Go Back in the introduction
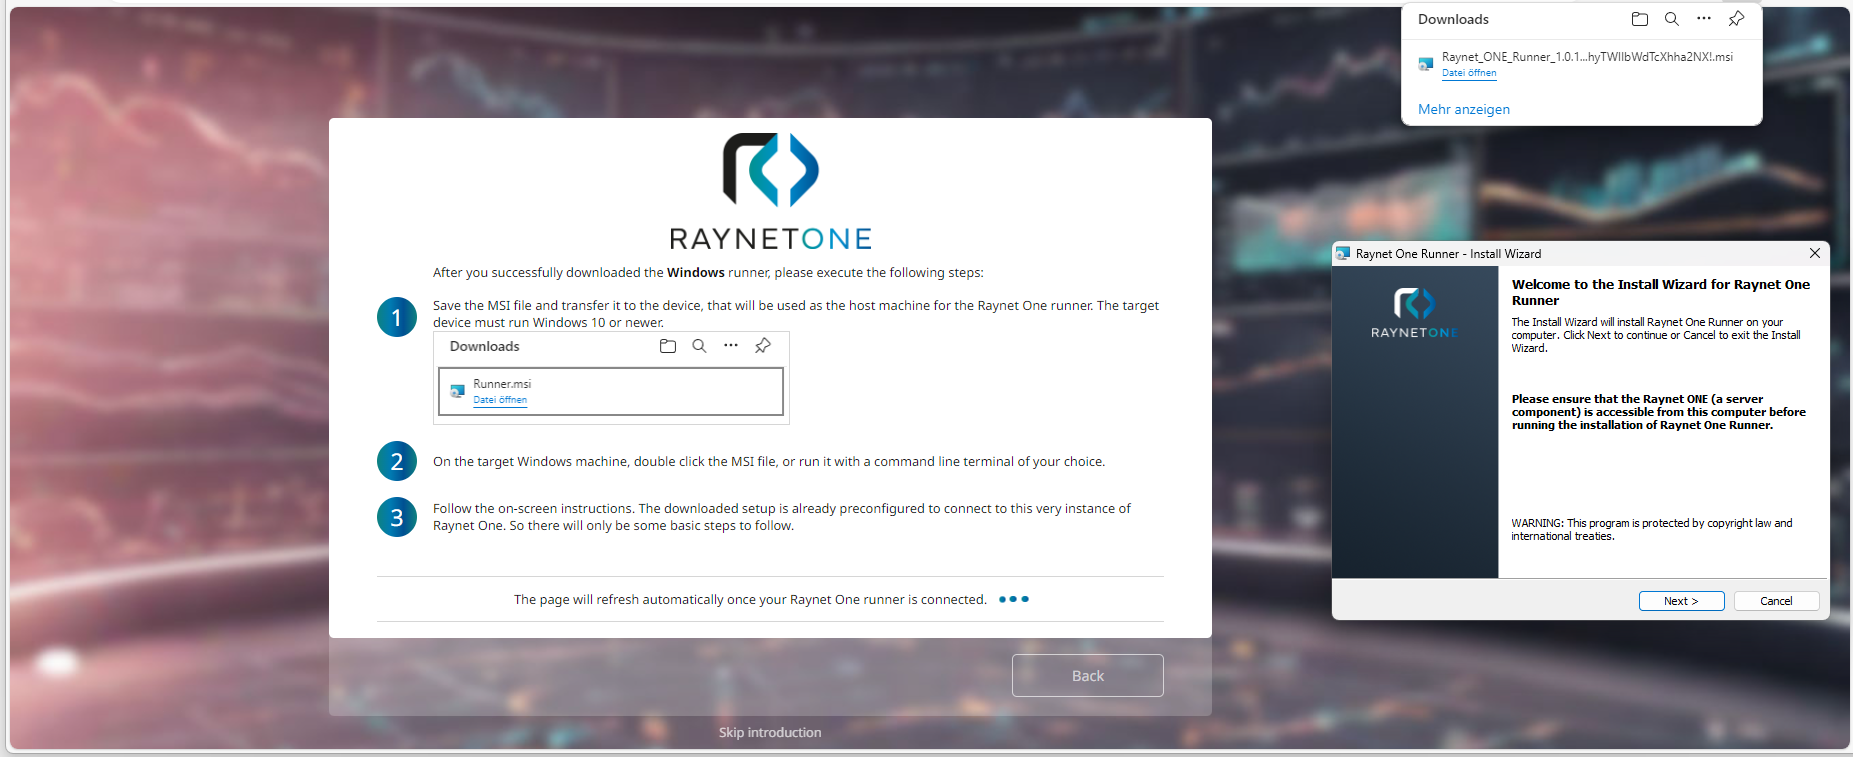The image size is (1853, 757). coord(1087,676)
